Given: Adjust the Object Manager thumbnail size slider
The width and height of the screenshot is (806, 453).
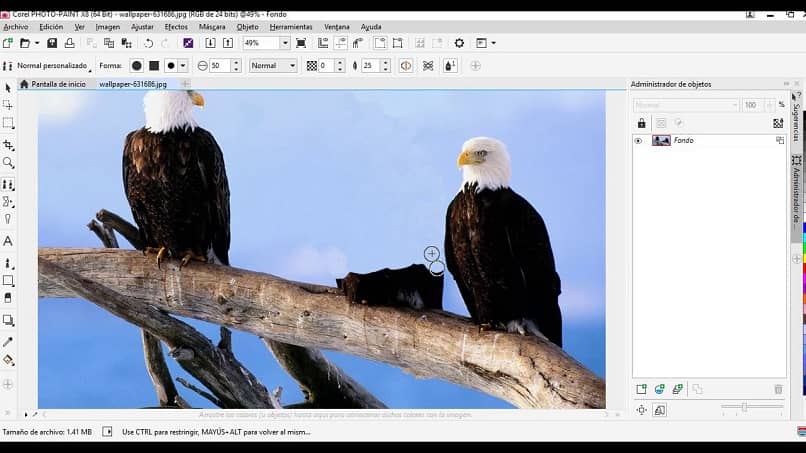Looking at the screenshot, I should pos(744,407).
